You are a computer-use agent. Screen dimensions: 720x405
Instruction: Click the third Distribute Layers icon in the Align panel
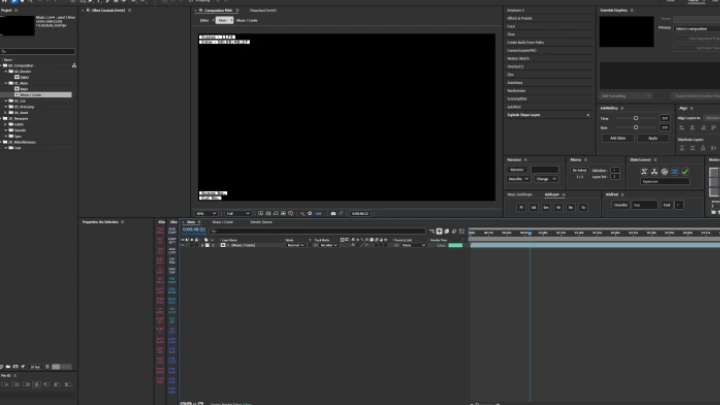703,148
